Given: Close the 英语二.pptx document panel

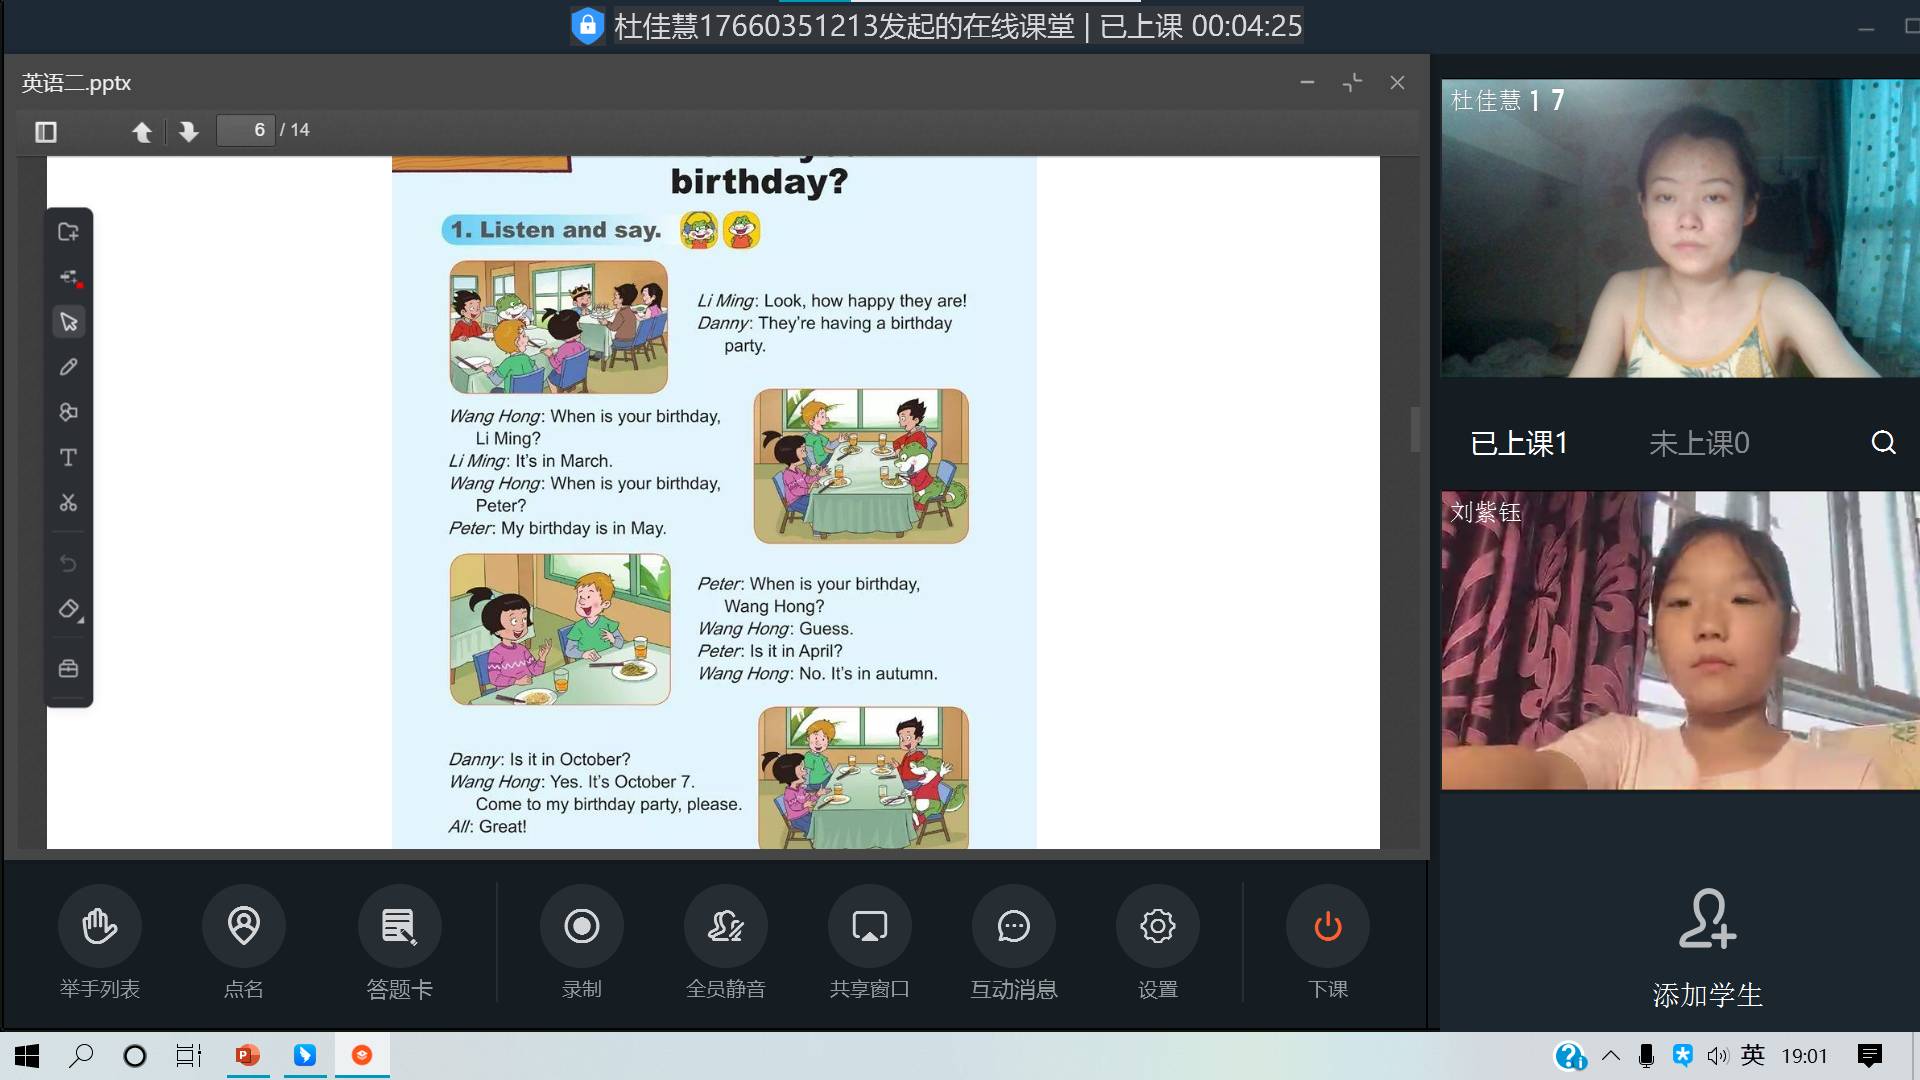Looking at the screenshot, I should coord(1397,83).
